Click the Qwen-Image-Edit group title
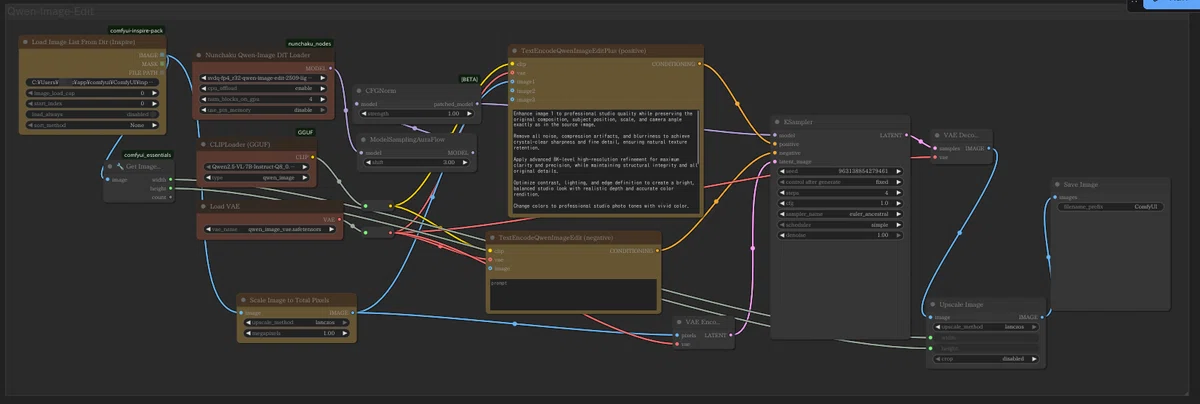This screenshot has height=404, width=1200. (51, 10)
